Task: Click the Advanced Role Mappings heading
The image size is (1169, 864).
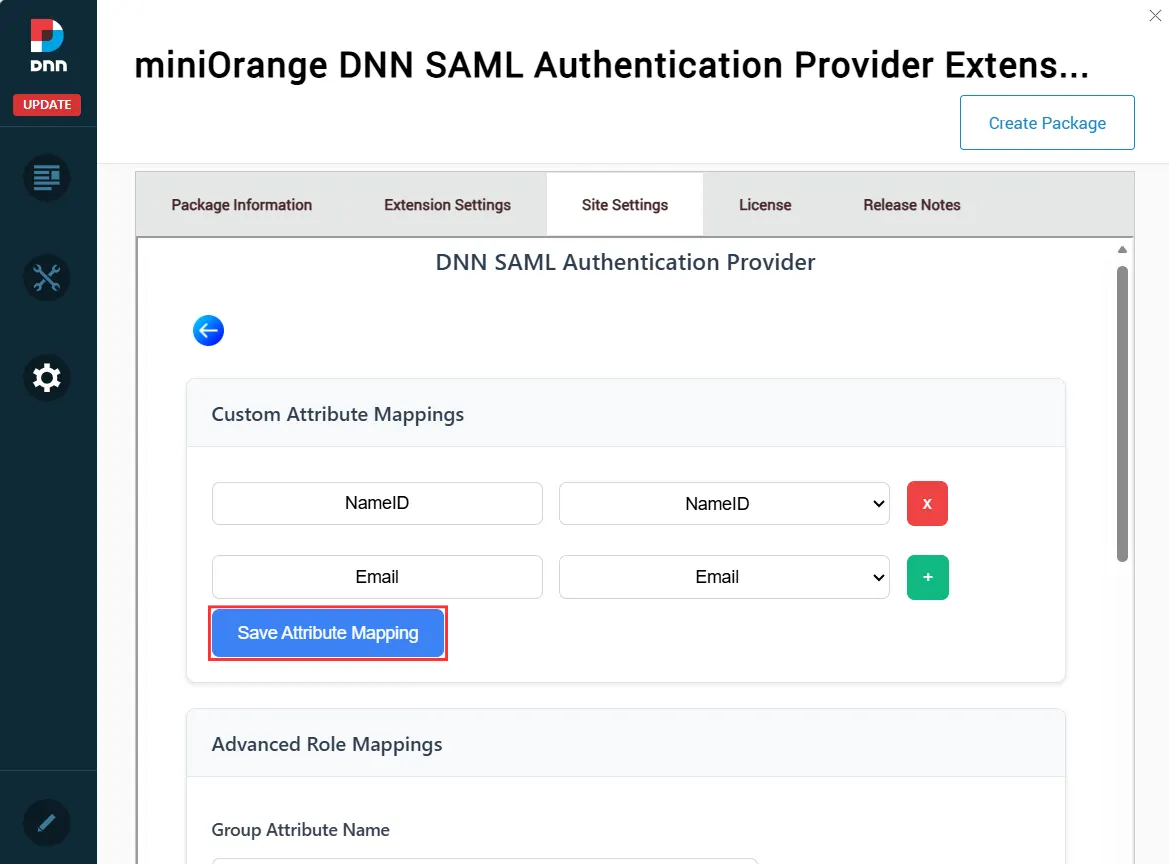Action: pyautogui.click(x=327, y=745)
